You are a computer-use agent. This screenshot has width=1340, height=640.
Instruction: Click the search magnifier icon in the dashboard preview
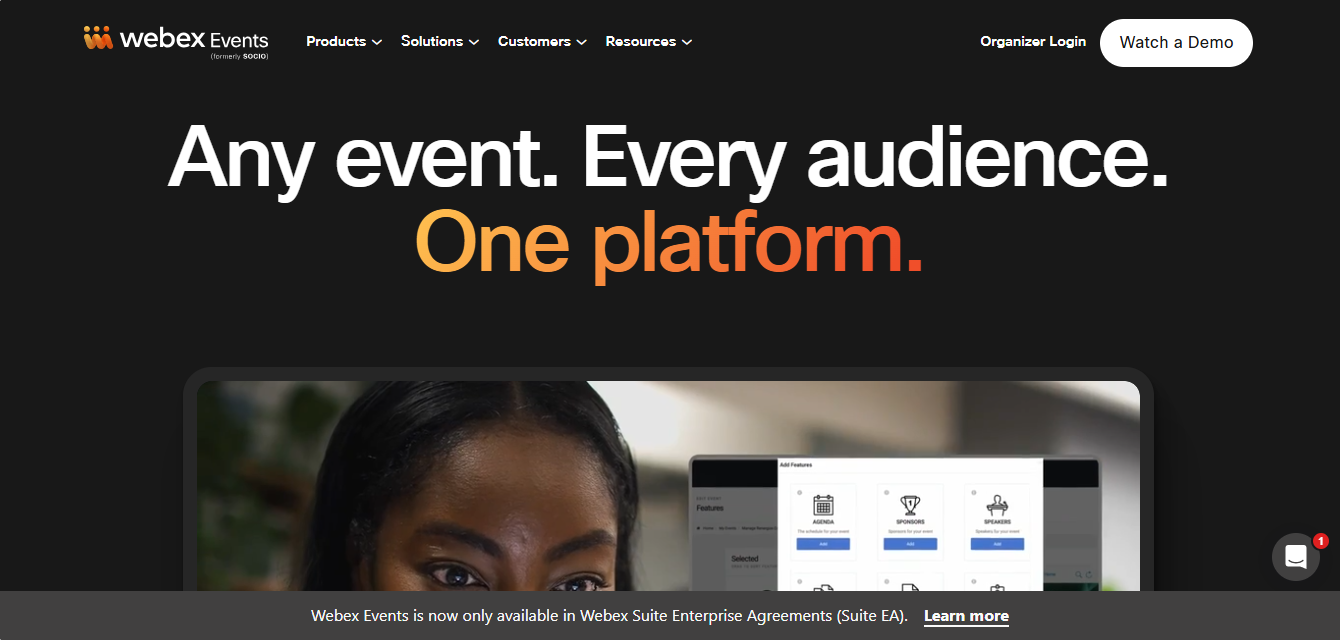1078,574
